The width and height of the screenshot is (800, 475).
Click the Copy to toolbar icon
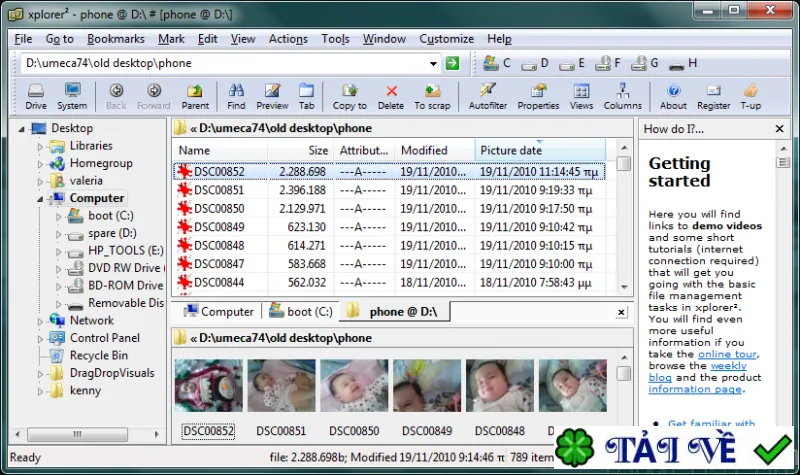[349, 96]
